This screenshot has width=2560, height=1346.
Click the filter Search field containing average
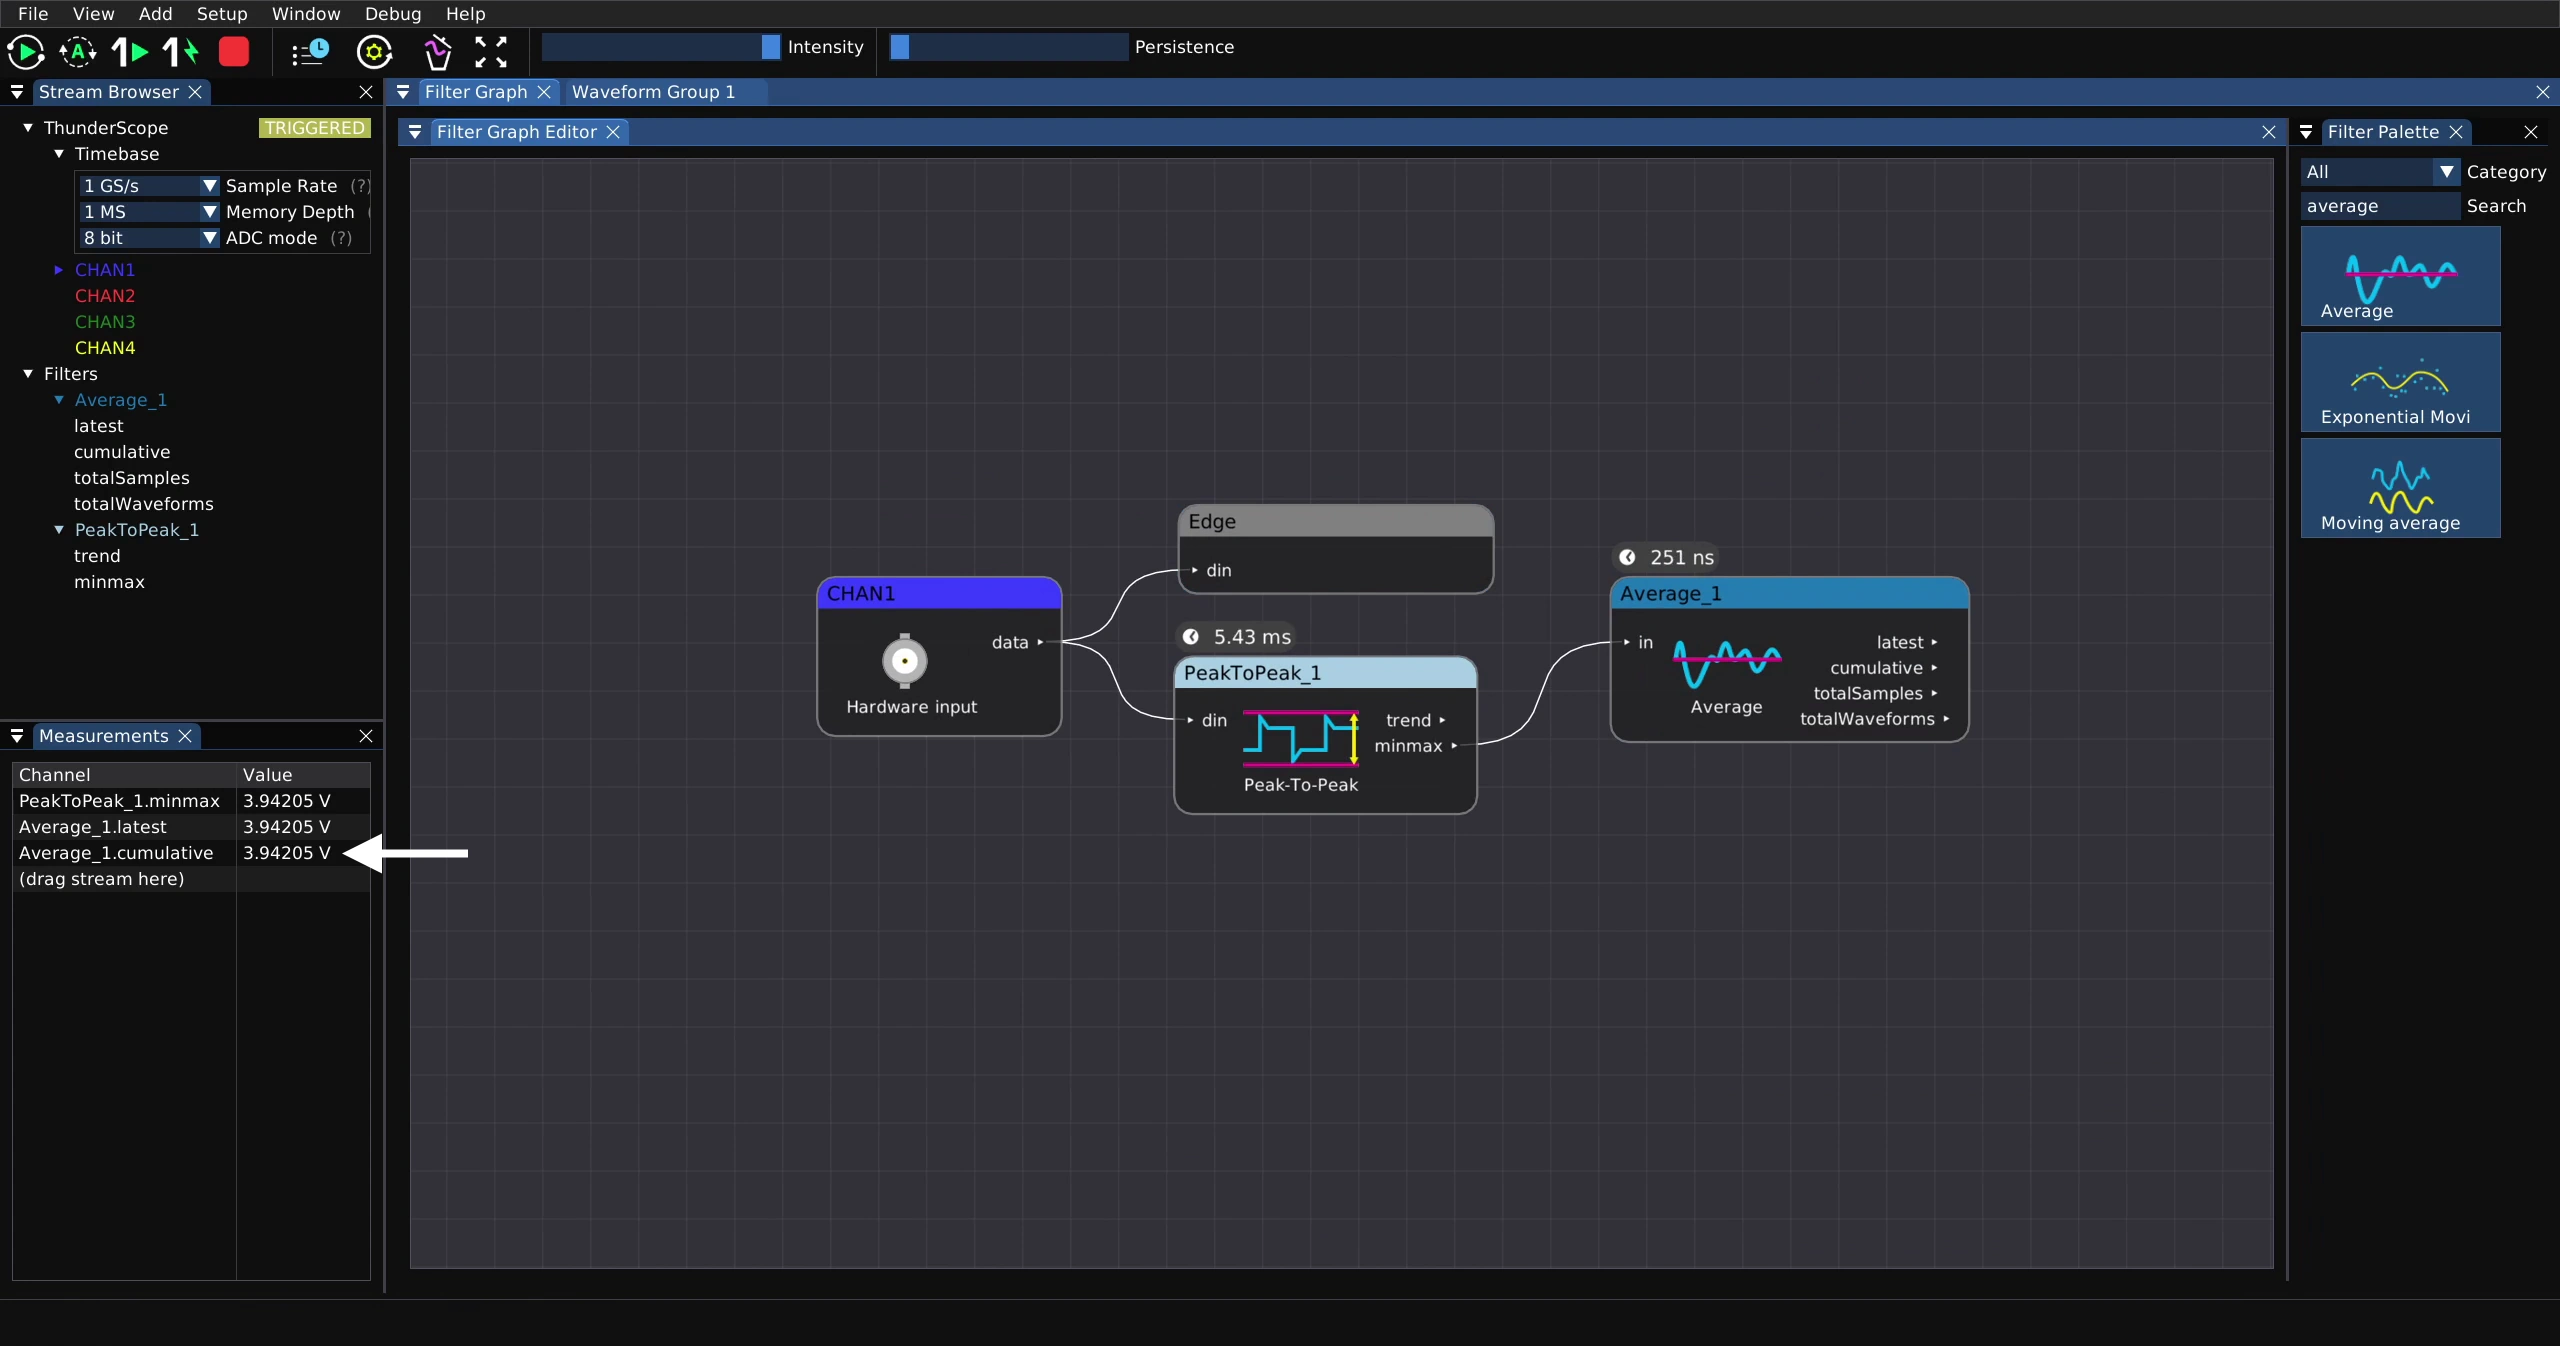click(2379, 206)
